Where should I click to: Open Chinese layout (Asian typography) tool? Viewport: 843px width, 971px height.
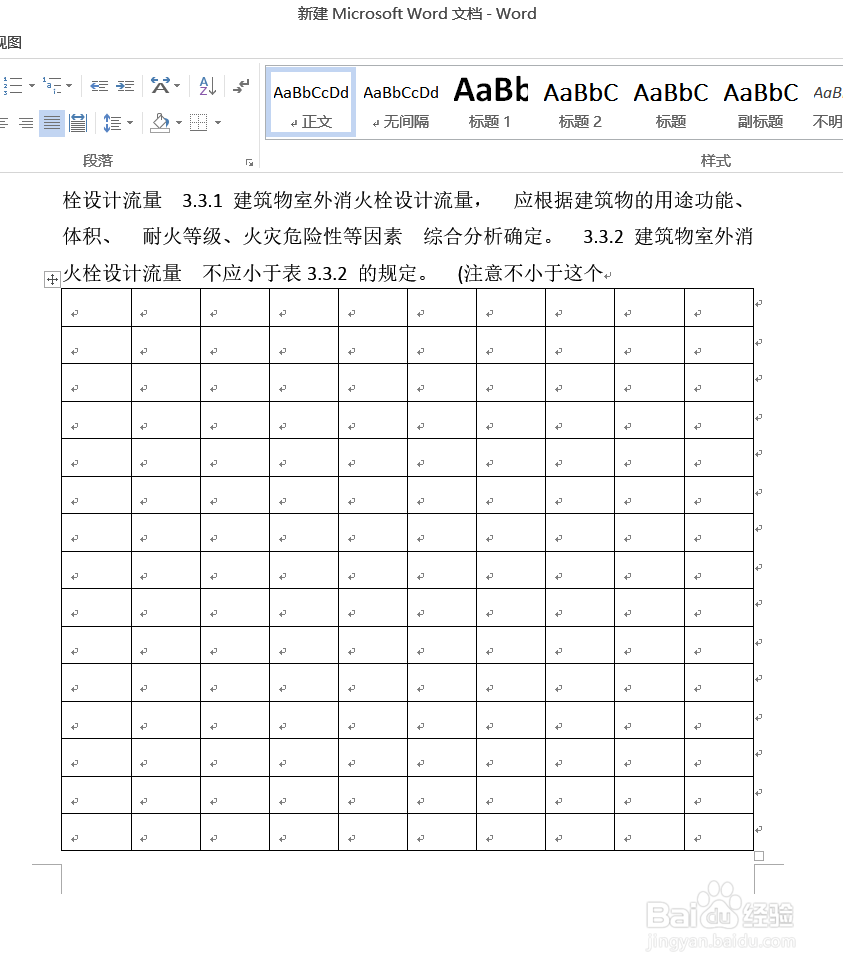pos(160,85)
